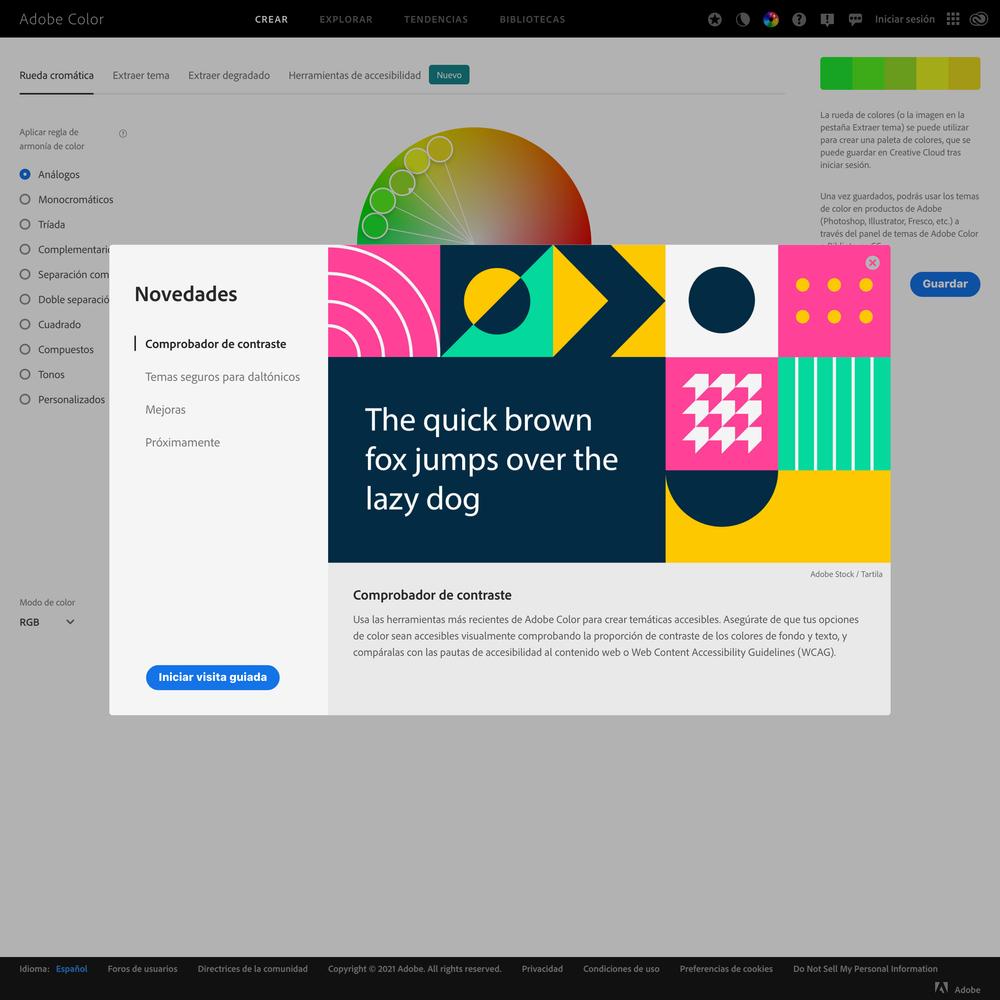The image size is (1000, 1000).
Task: Click the Guardar button
Action: pyautogui.click(x=945, y=284)
